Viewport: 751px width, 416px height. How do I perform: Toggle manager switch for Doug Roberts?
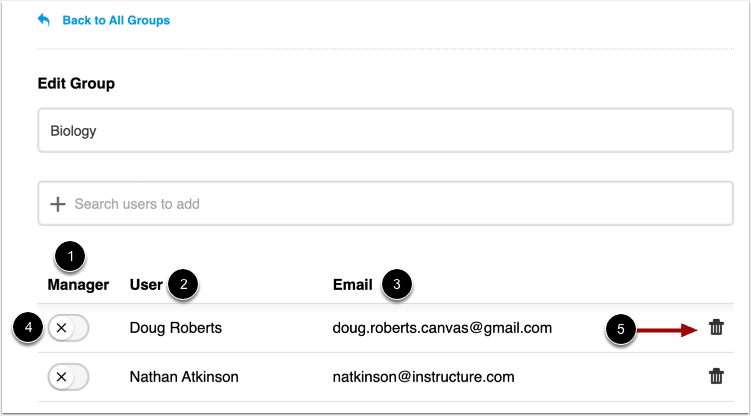(x=68, y=328)
